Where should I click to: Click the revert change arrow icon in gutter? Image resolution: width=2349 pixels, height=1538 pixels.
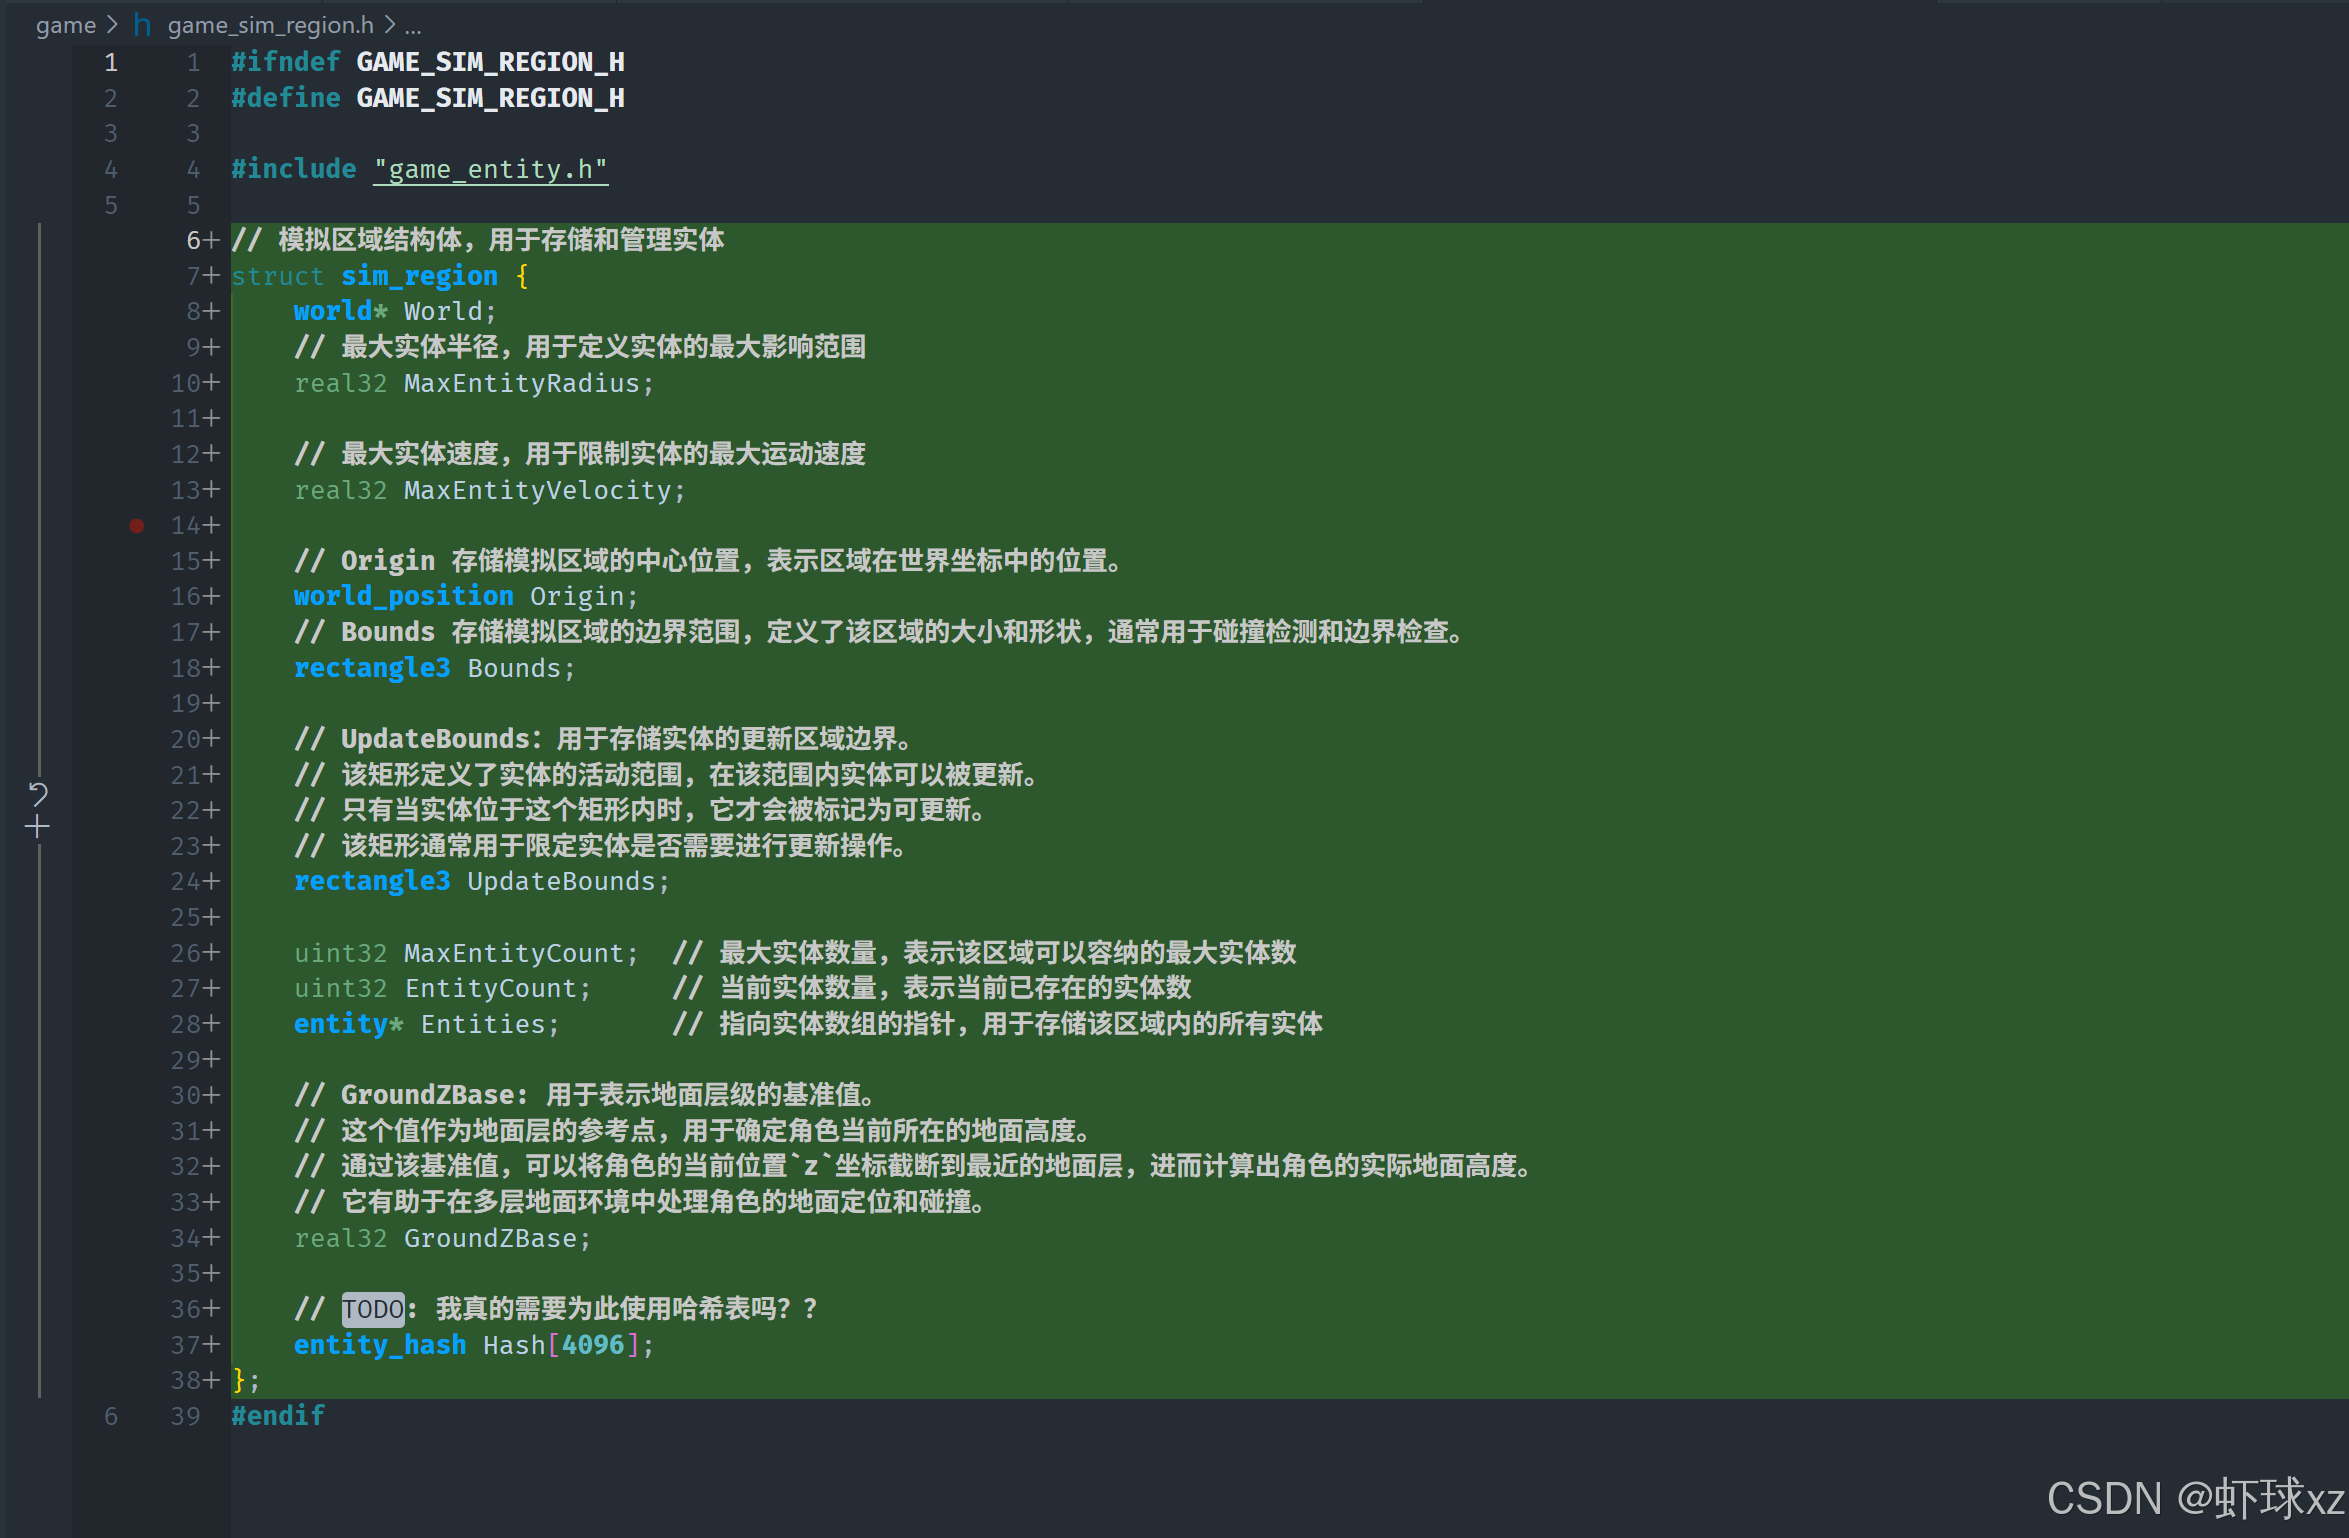pyautogui.click(x=38, y=794)
